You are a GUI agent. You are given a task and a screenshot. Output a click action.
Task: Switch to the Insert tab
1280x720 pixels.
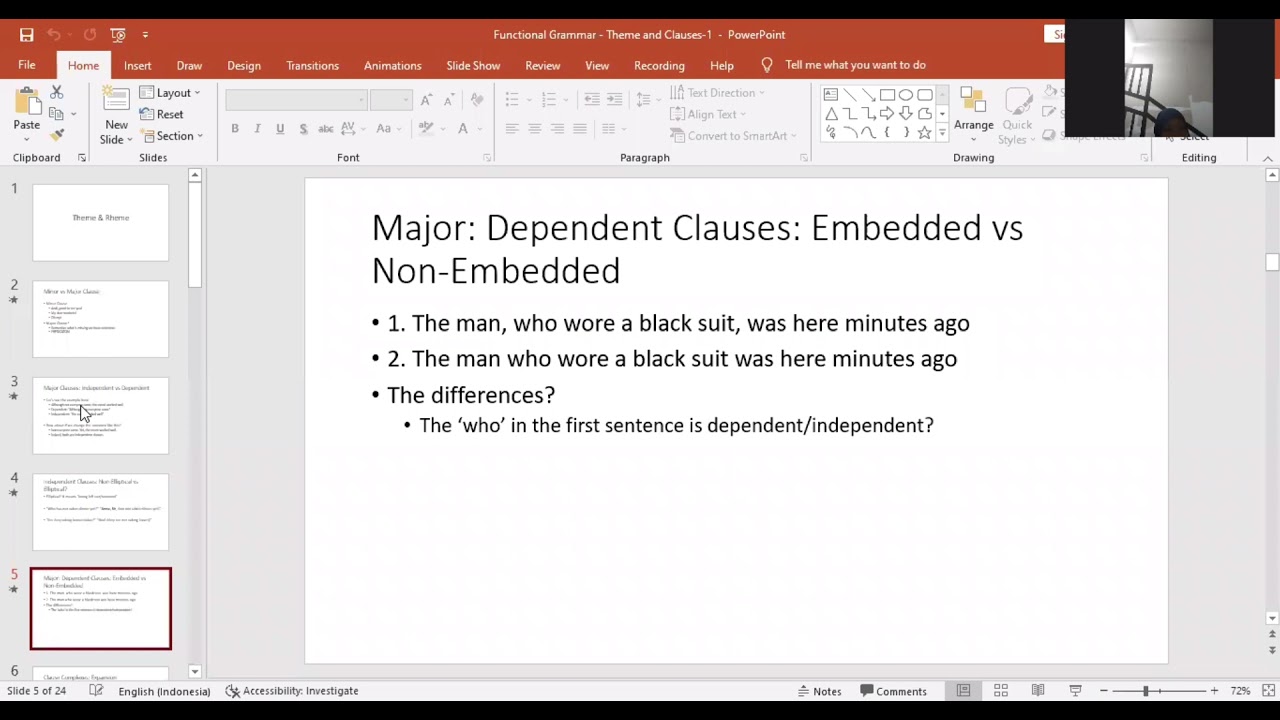(138, 65)
